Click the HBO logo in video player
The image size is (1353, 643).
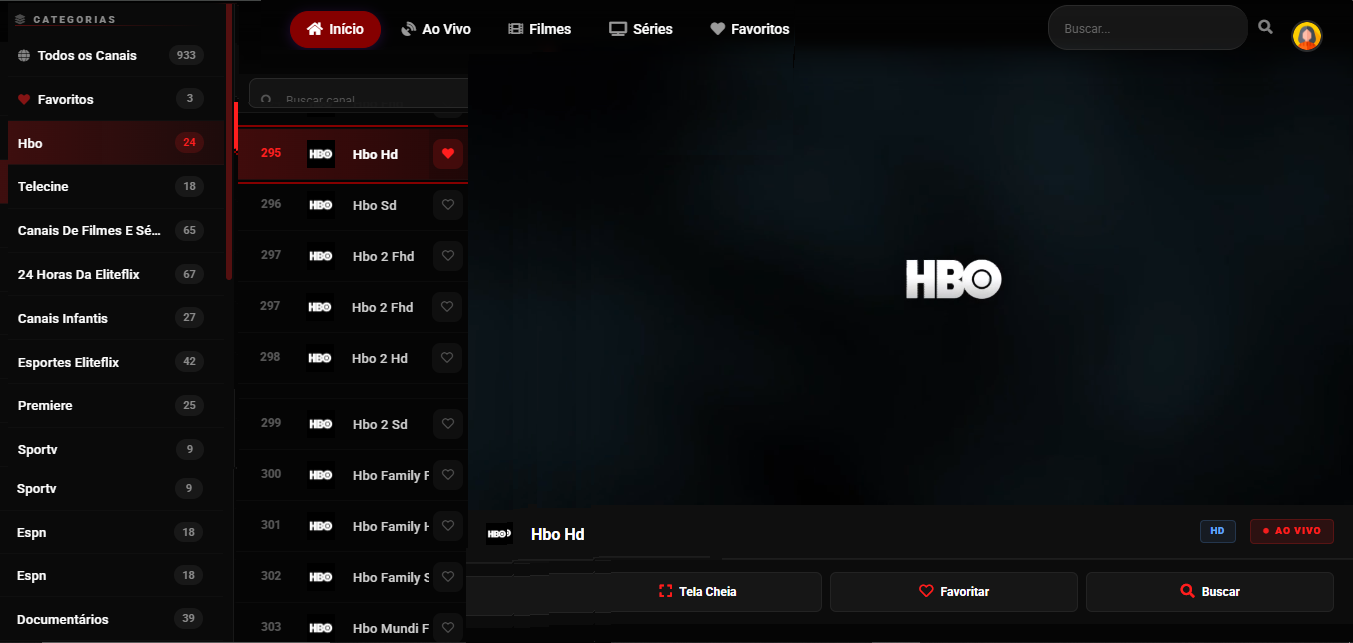click(x=953, y=280)
